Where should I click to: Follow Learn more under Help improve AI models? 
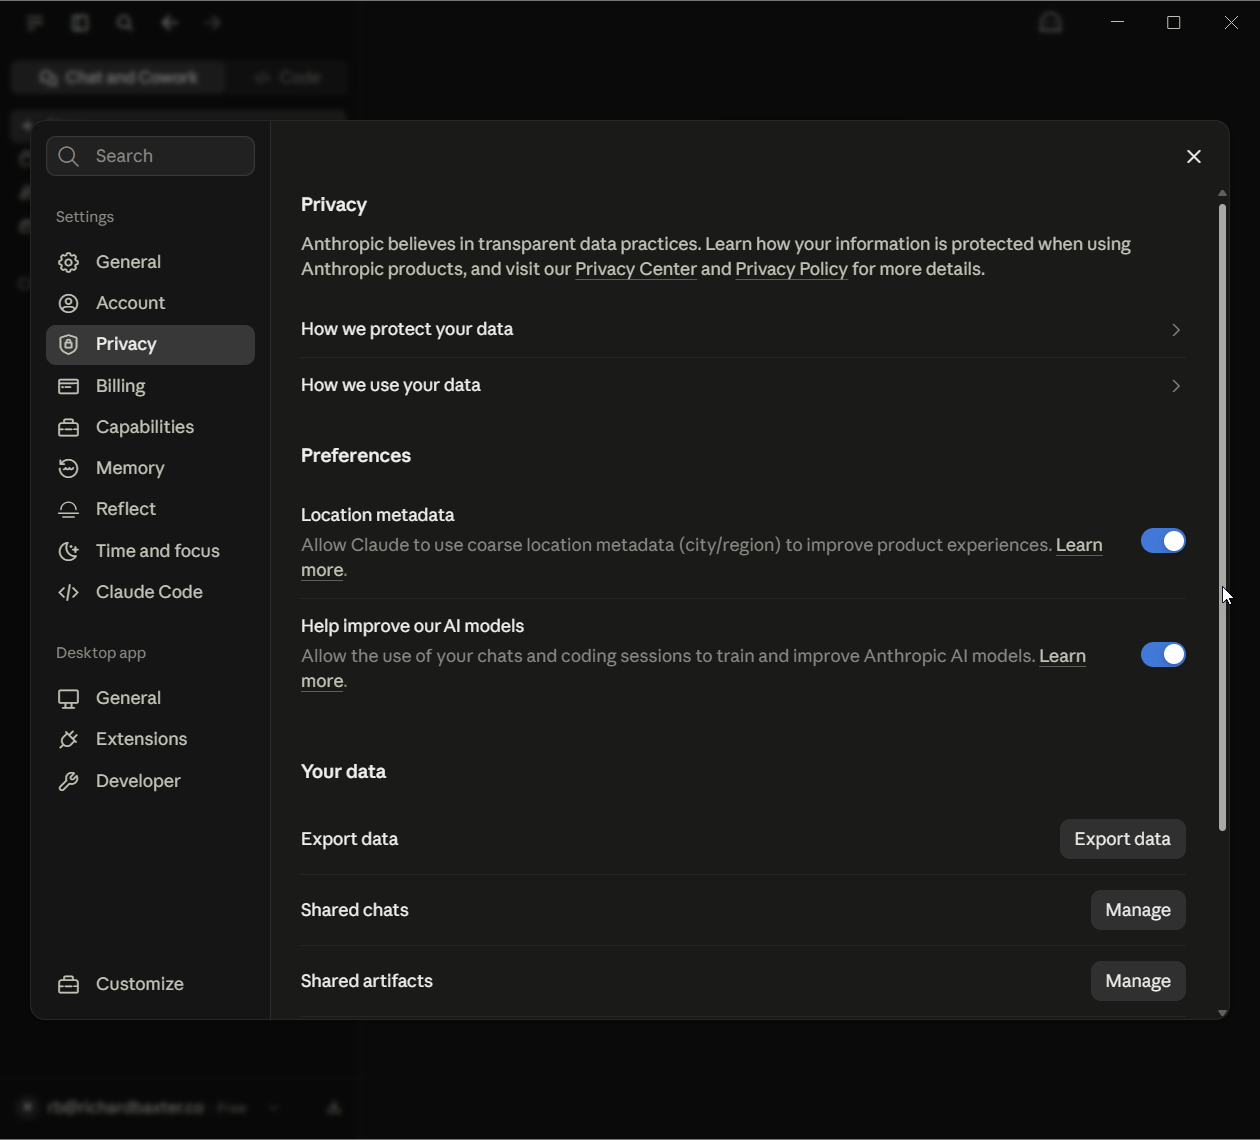[1062, 656]
